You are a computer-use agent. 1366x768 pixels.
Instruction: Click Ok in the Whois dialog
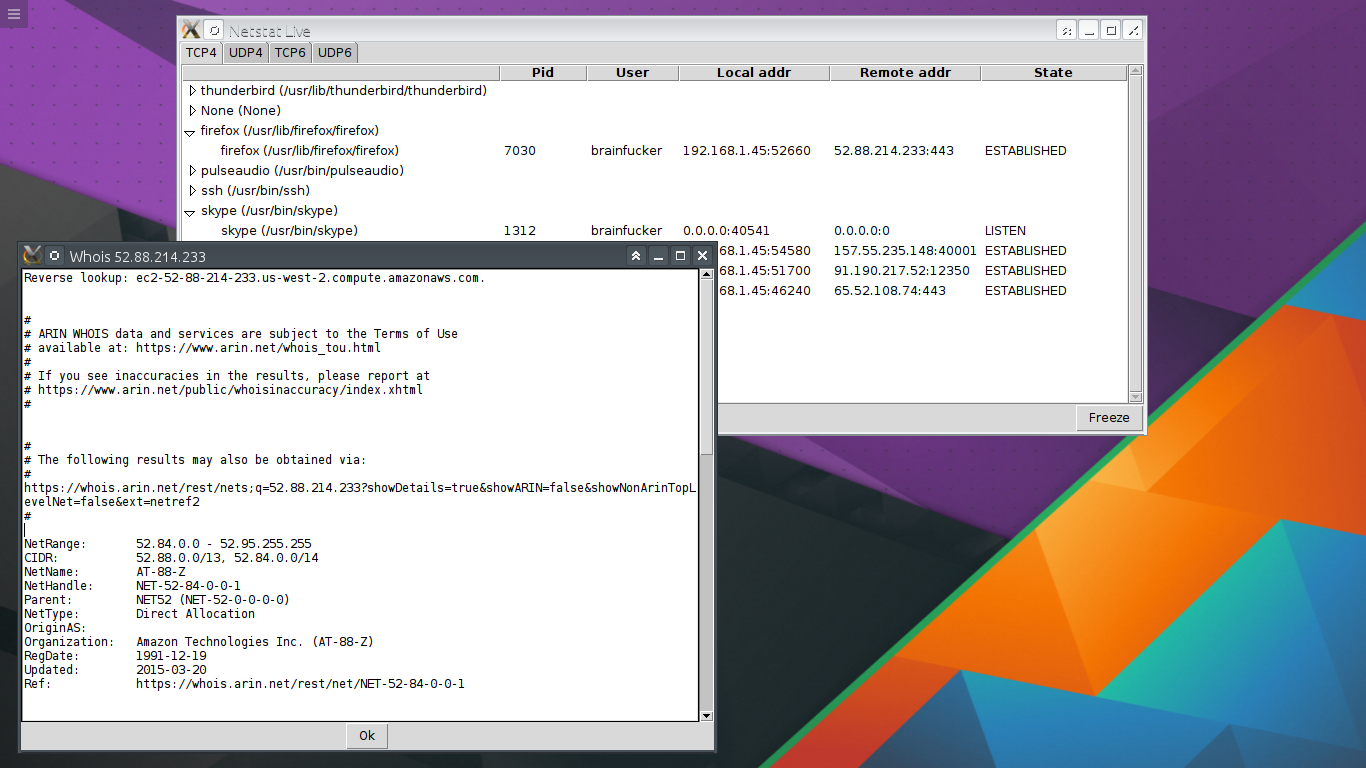367,736
